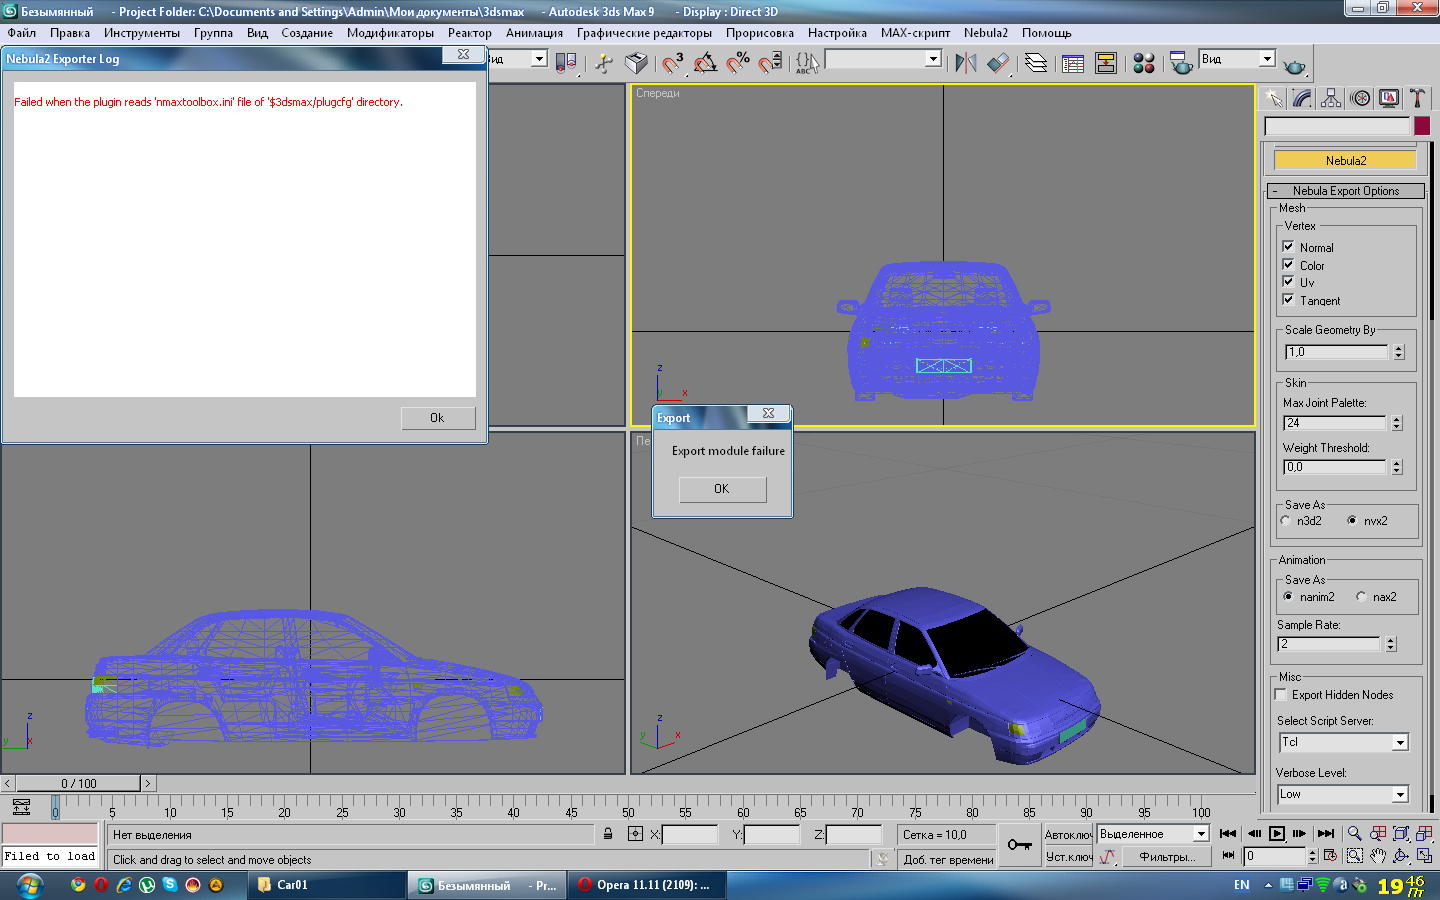This screenshot has width=1440, height=900.
Task: Click the Set Keys large key button
Action: point(1020,845)
